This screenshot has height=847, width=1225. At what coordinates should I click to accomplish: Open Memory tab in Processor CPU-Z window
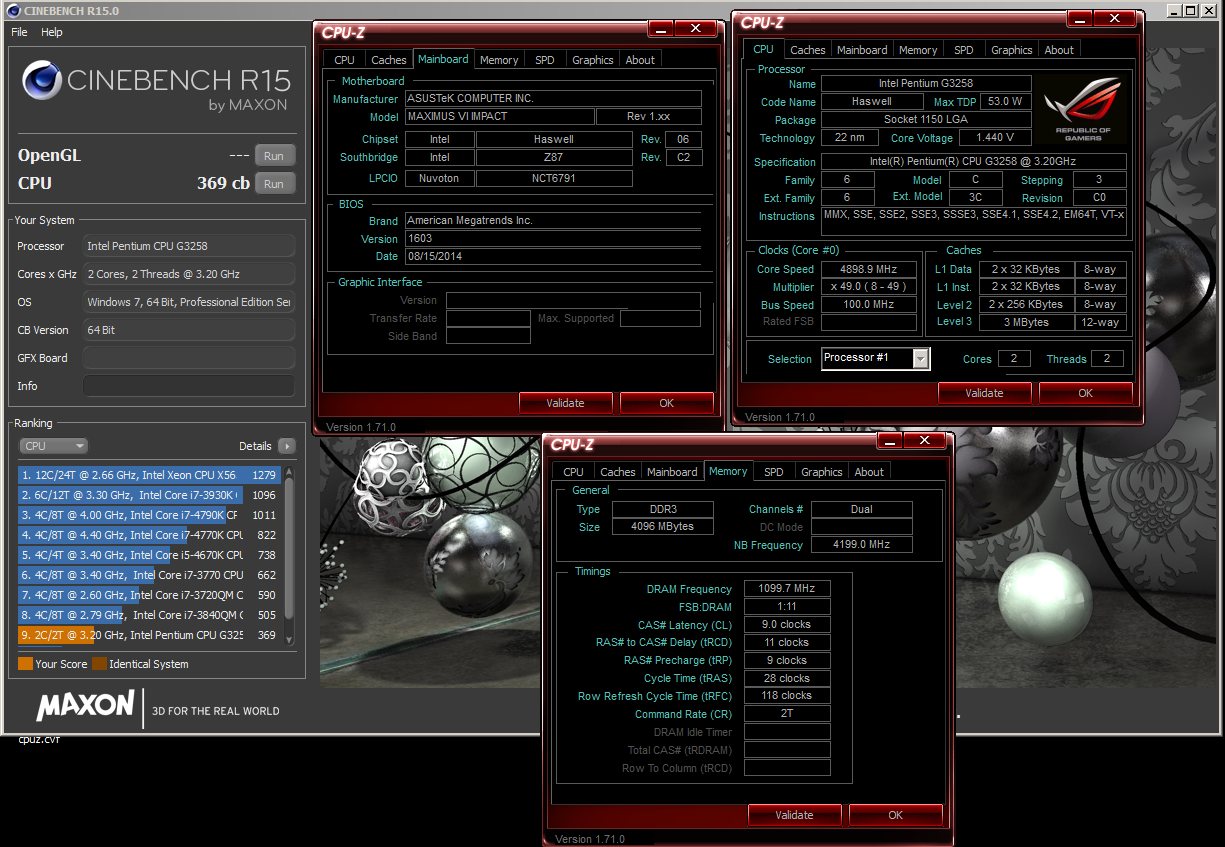coord(918,50)
